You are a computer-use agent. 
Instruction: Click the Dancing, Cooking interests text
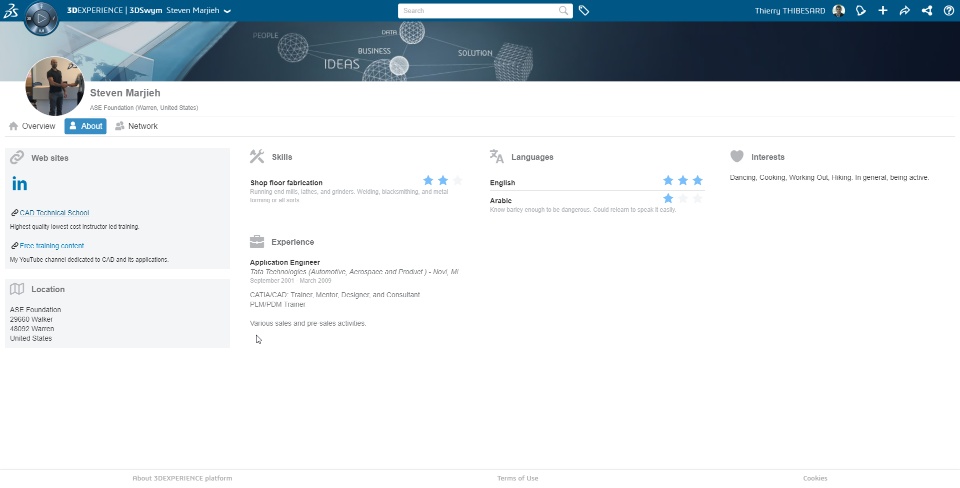coord(830,178)
